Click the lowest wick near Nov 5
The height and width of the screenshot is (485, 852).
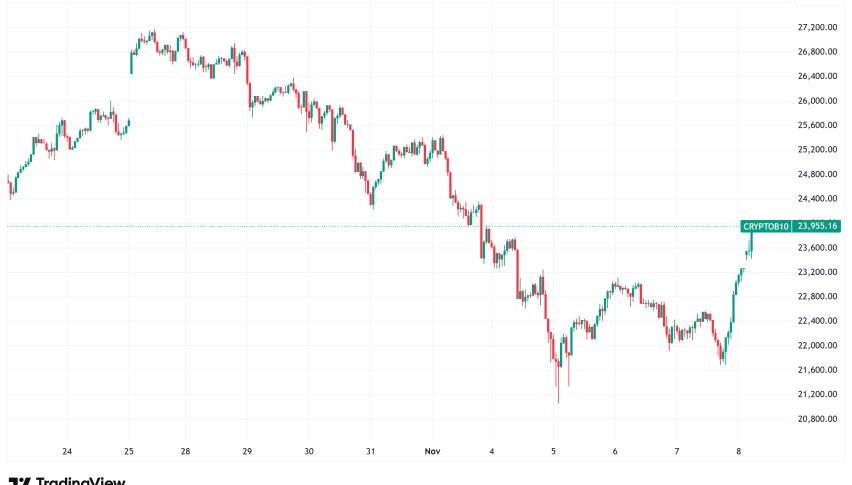(x=558, y=398)
